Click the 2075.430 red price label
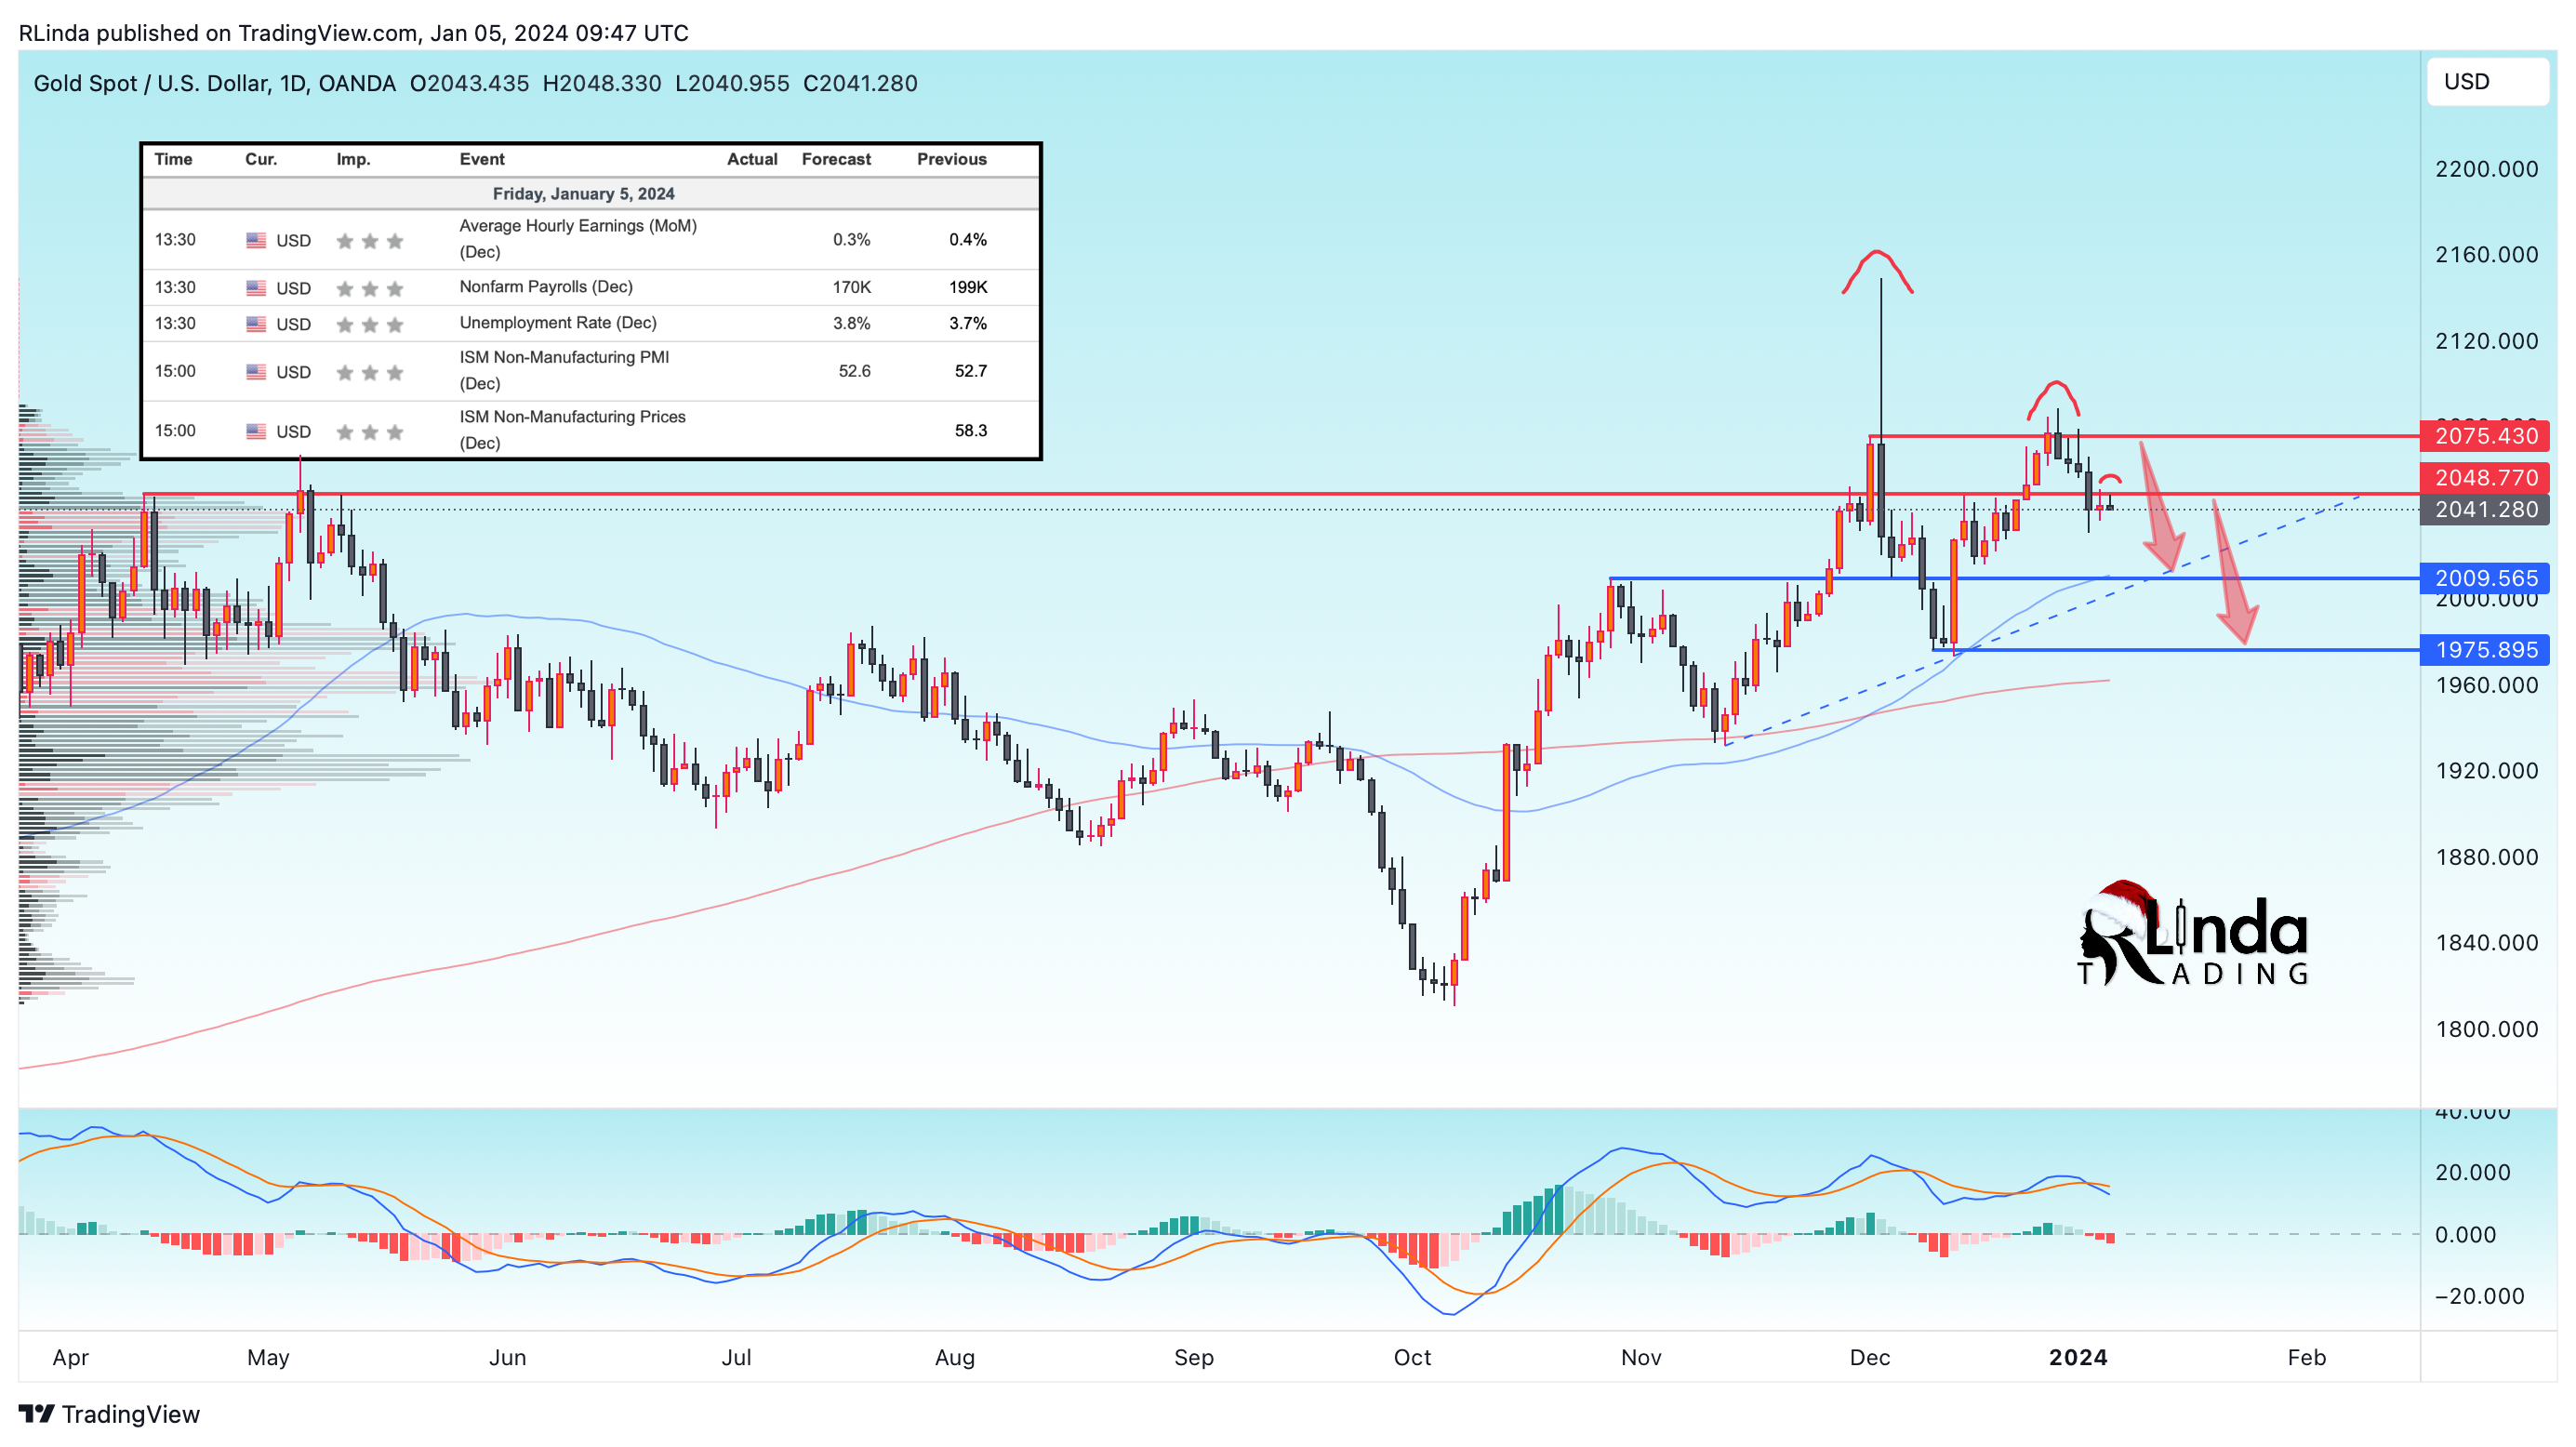This screenshot has height=1447, width=2576. click(2485, 436)
